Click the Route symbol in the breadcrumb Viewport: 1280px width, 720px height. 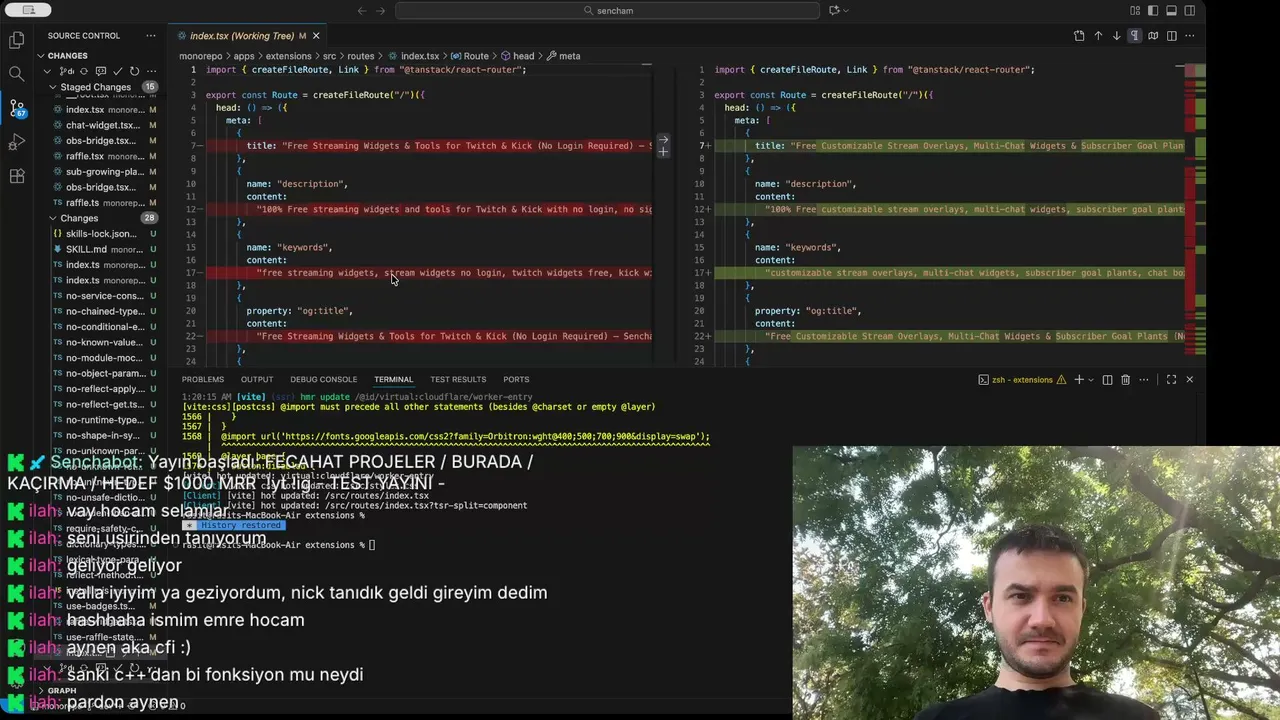coord(470,56)
